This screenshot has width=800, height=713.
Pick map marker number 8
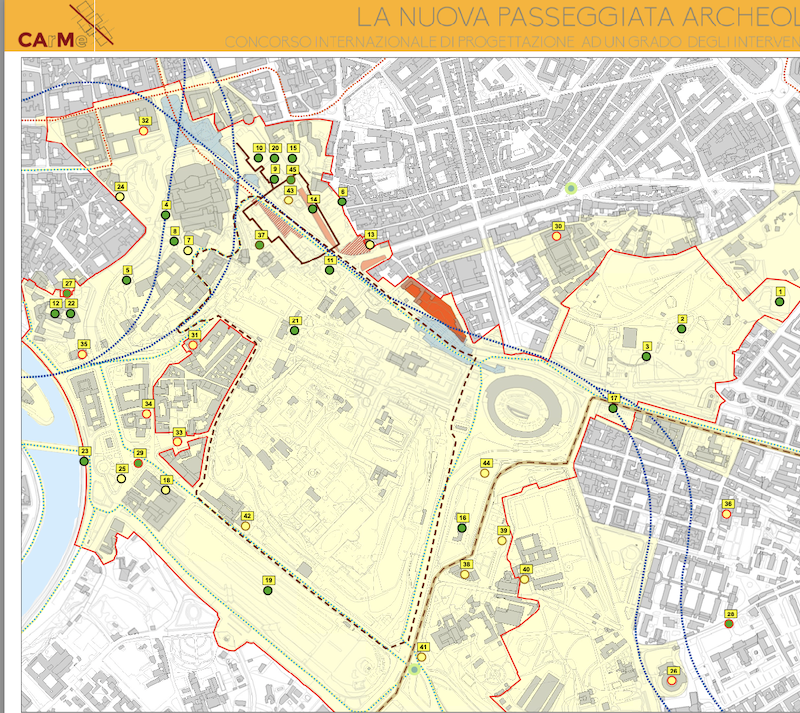click(x=174, y=241)
